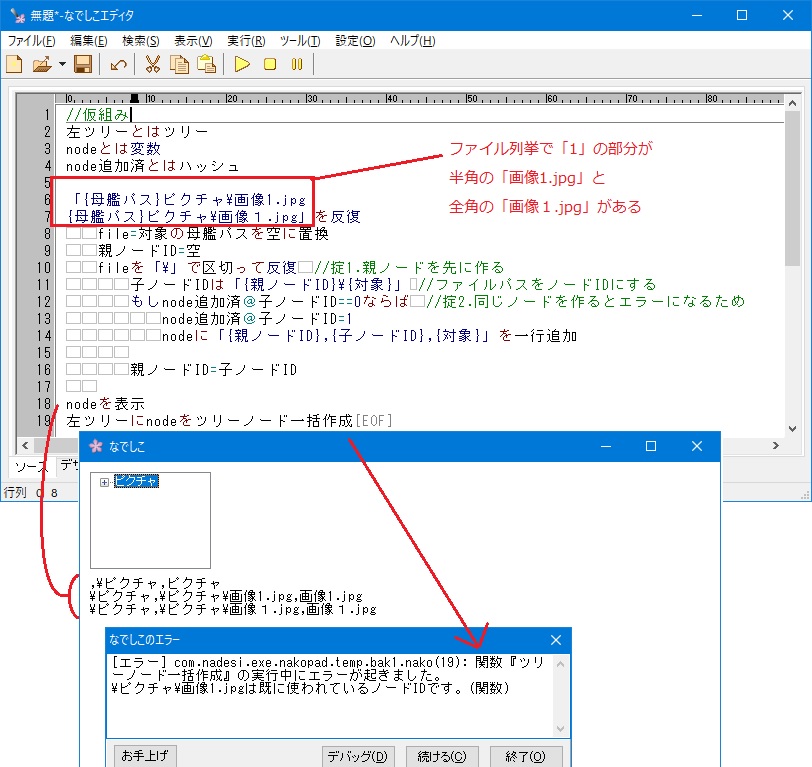This screenshot has width=812, height=767.
Task: Open the 編集(E) menu
Action: [x=89, y=40]
